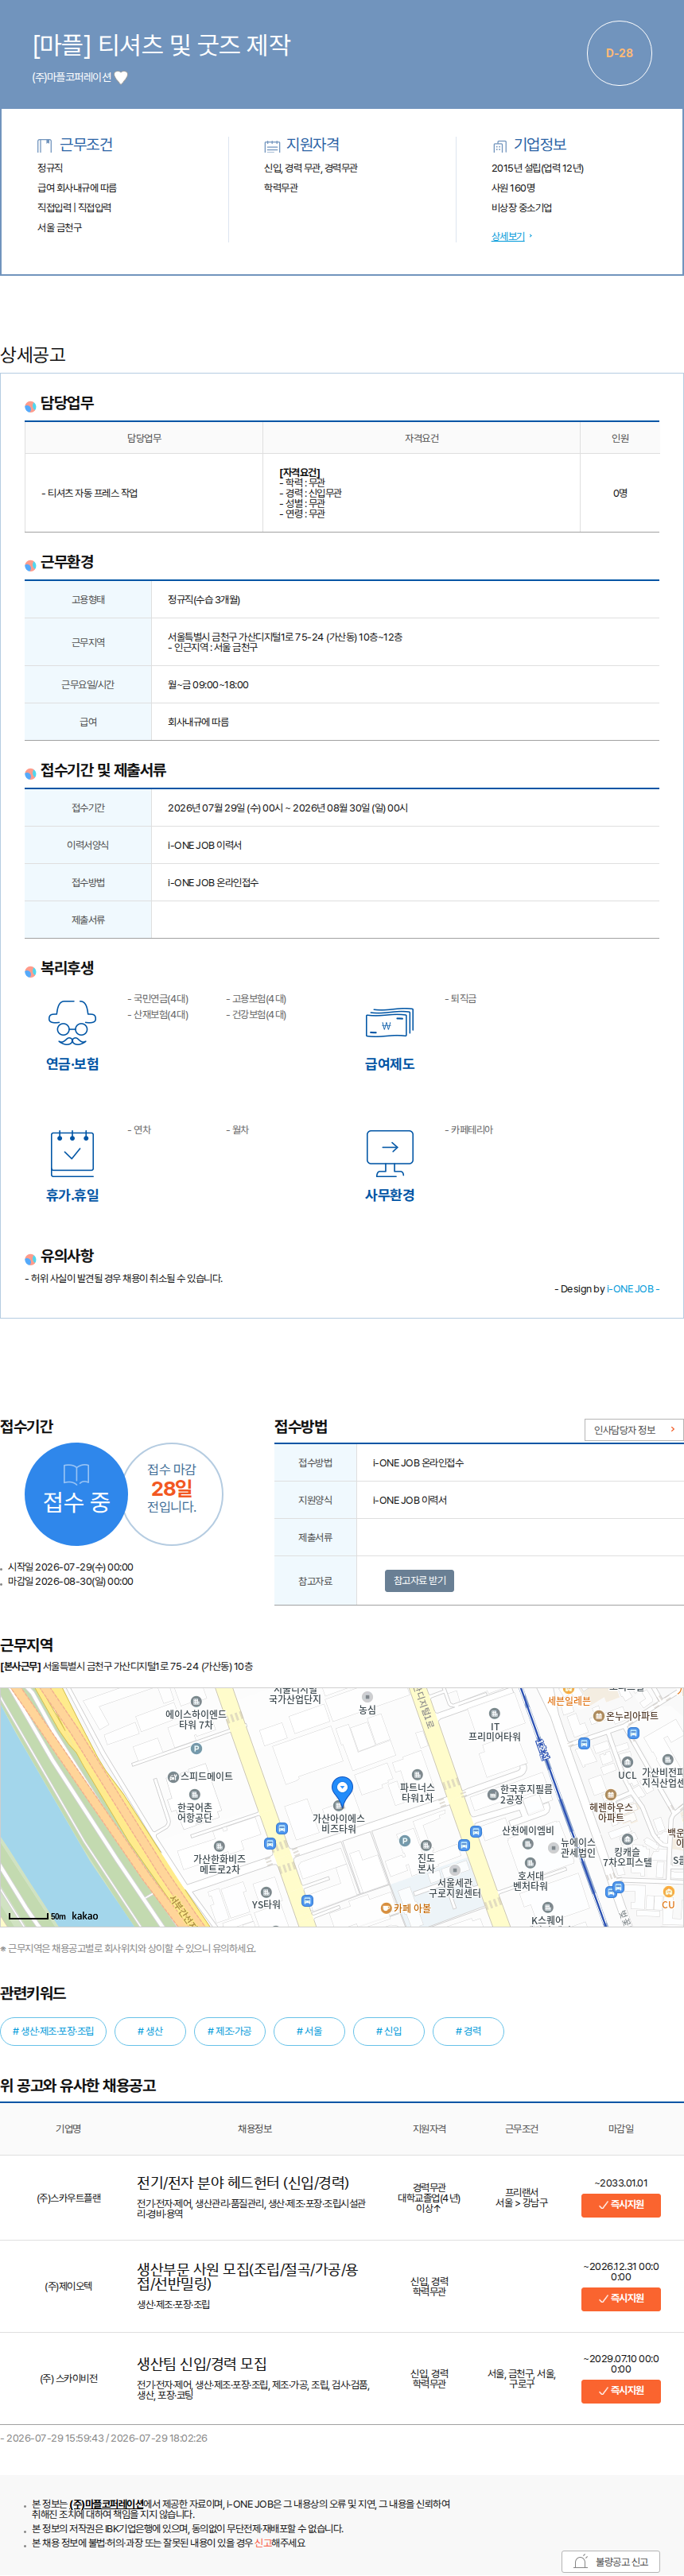684x2576 pixels.
Task: Click 즉시지원 for (주)스카우트플랜
Action: coord(620,2204)
